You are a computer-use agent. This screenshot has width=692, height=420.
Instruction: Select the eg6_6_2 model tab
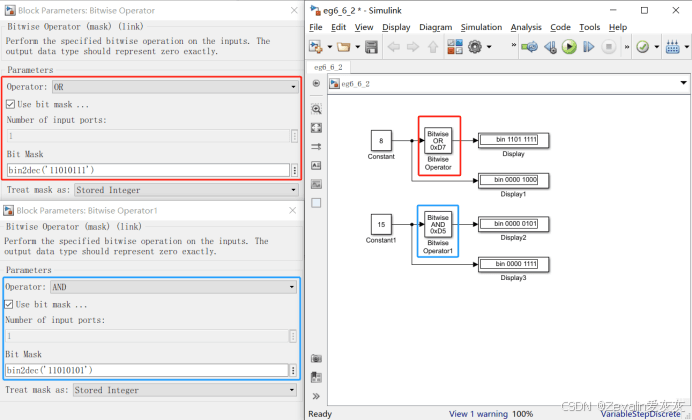click(x=328, y=67)
